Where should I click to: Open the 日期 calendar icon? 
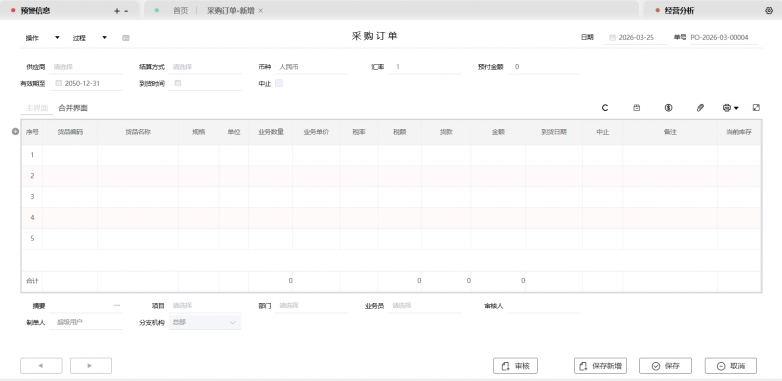[612, 37]
